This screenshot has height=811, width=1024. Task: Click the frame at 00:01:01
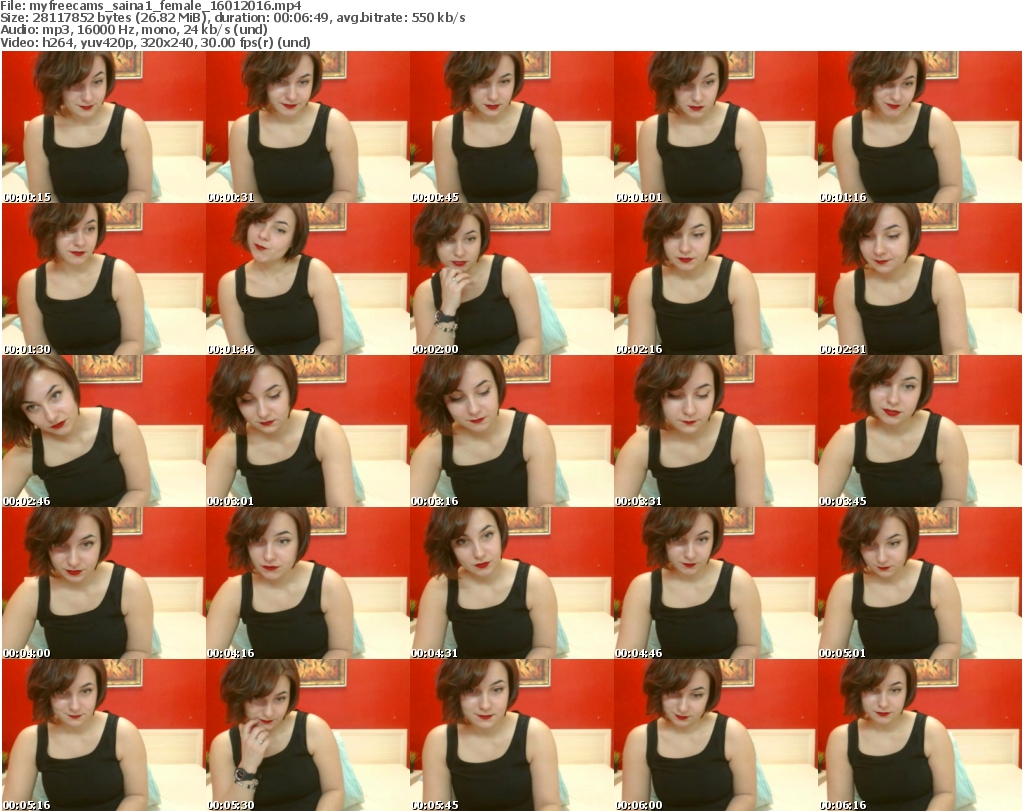click(x=715, y=127)
